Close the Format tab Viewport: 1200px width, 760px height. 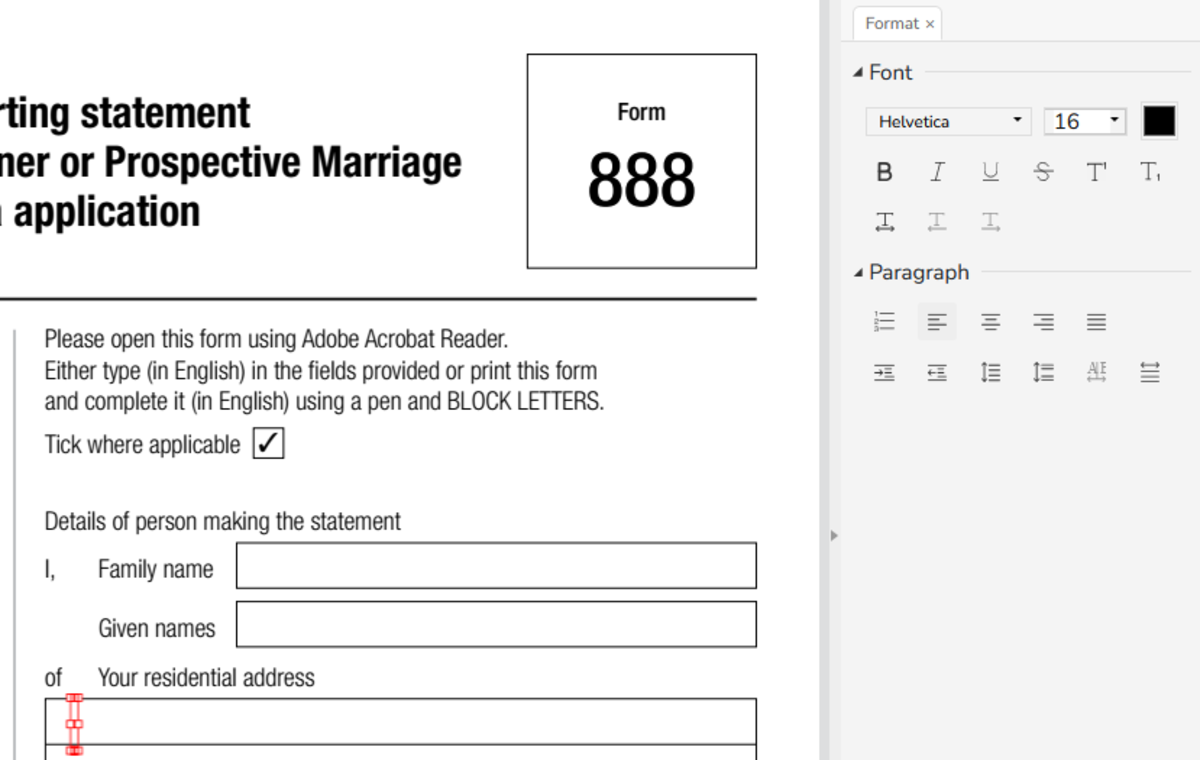[x=929, y=23]
